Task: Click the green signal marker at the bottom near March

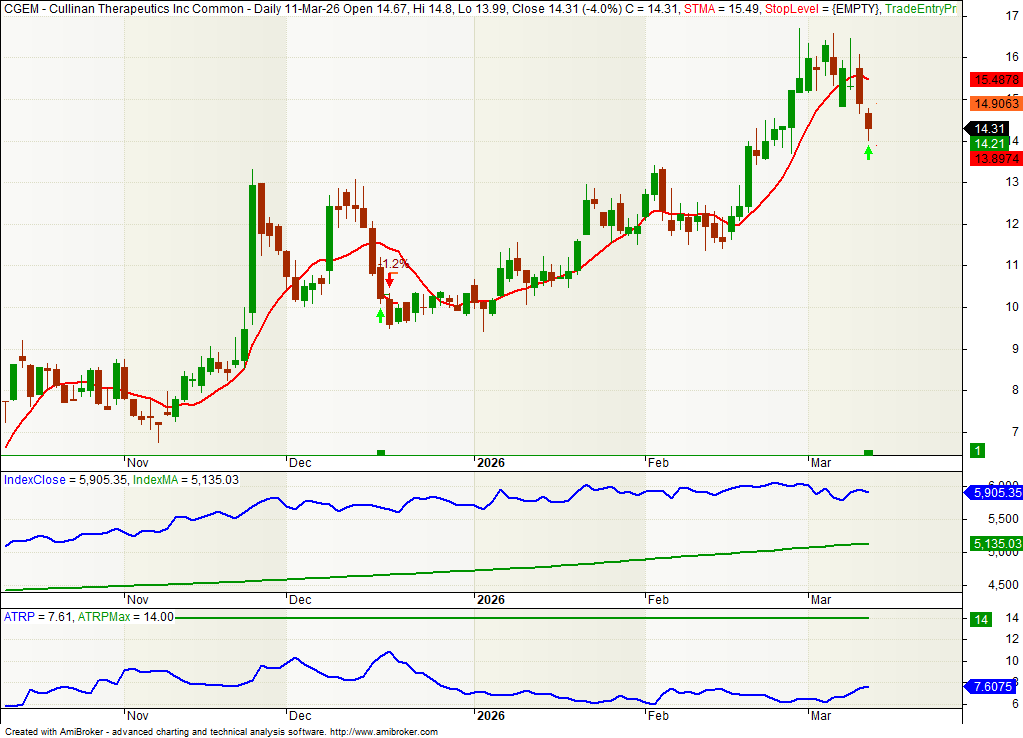Action: click(x=868, y=453)
